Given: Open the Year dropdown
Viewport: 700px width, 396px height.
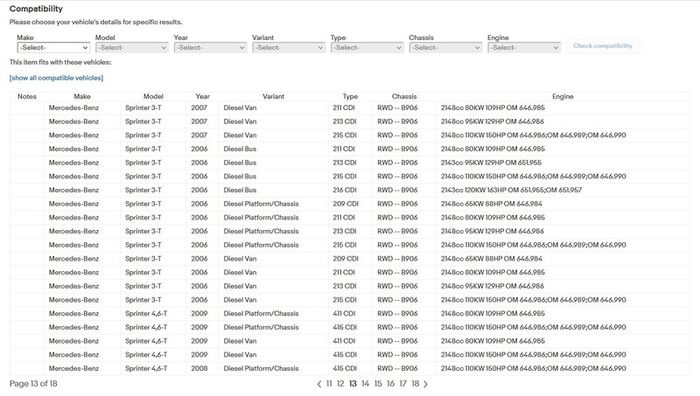Looking at the screenshot, I should click(210, 47).
